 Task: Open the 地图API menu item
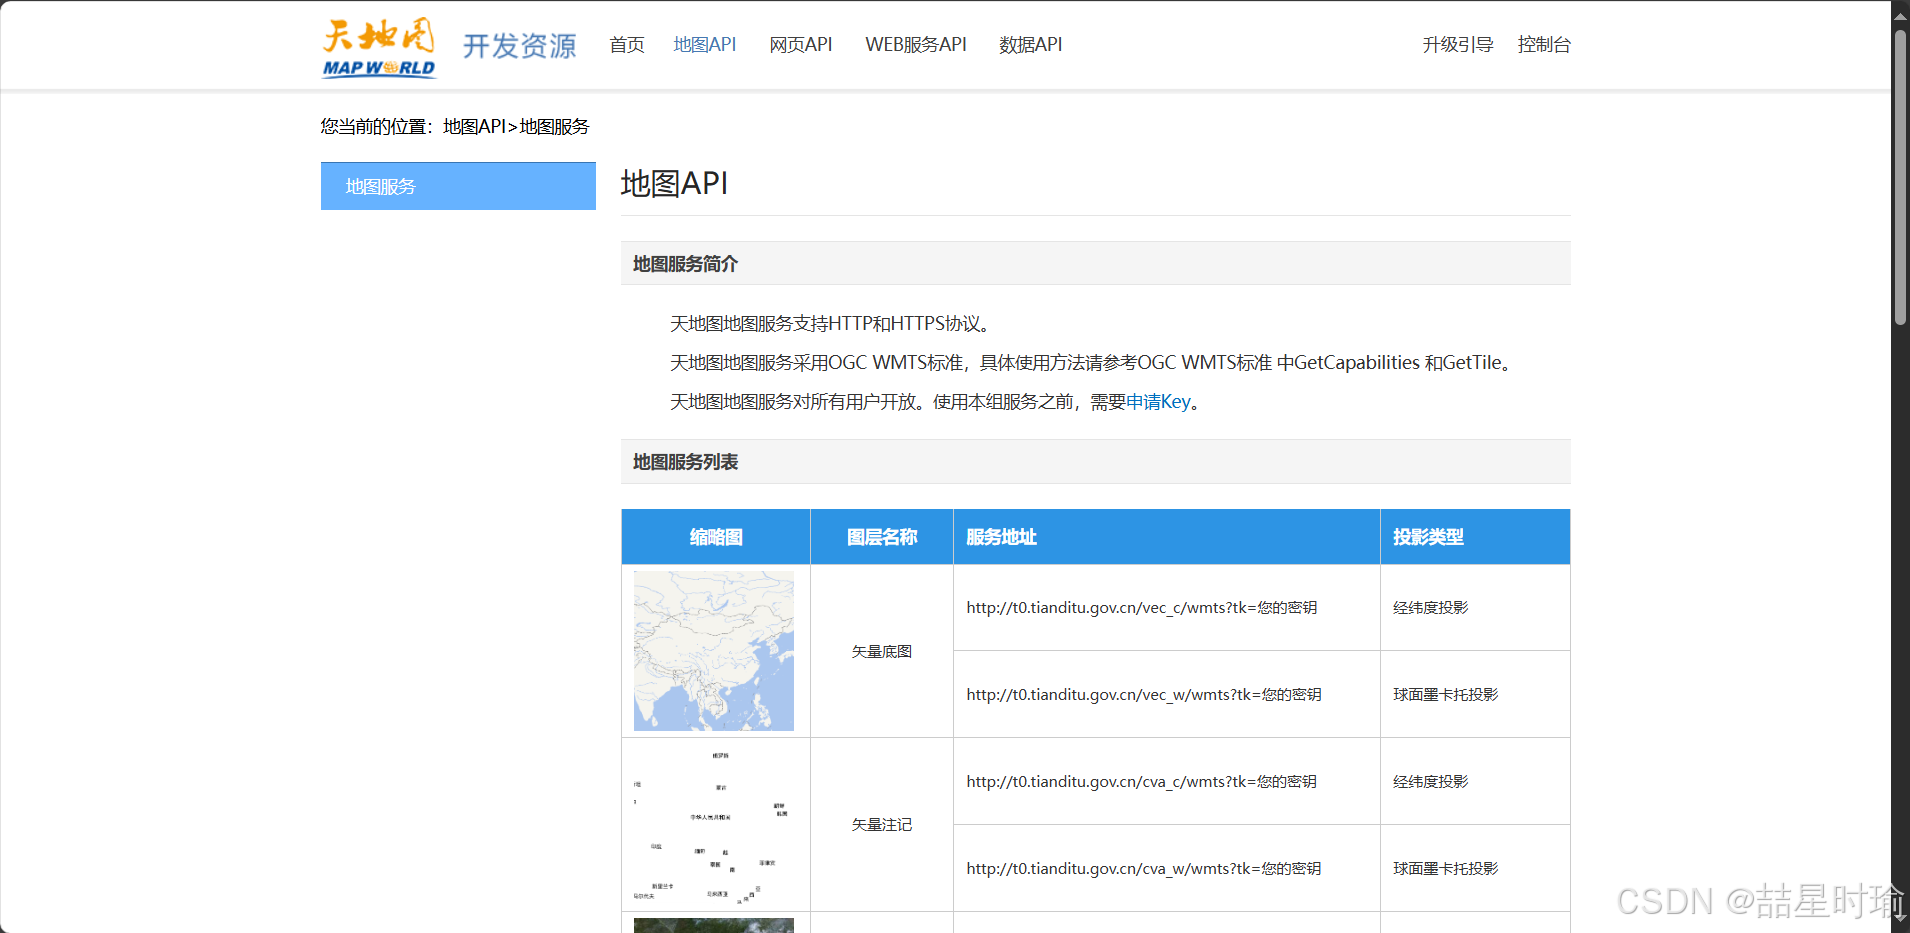(x=705, y=45)
